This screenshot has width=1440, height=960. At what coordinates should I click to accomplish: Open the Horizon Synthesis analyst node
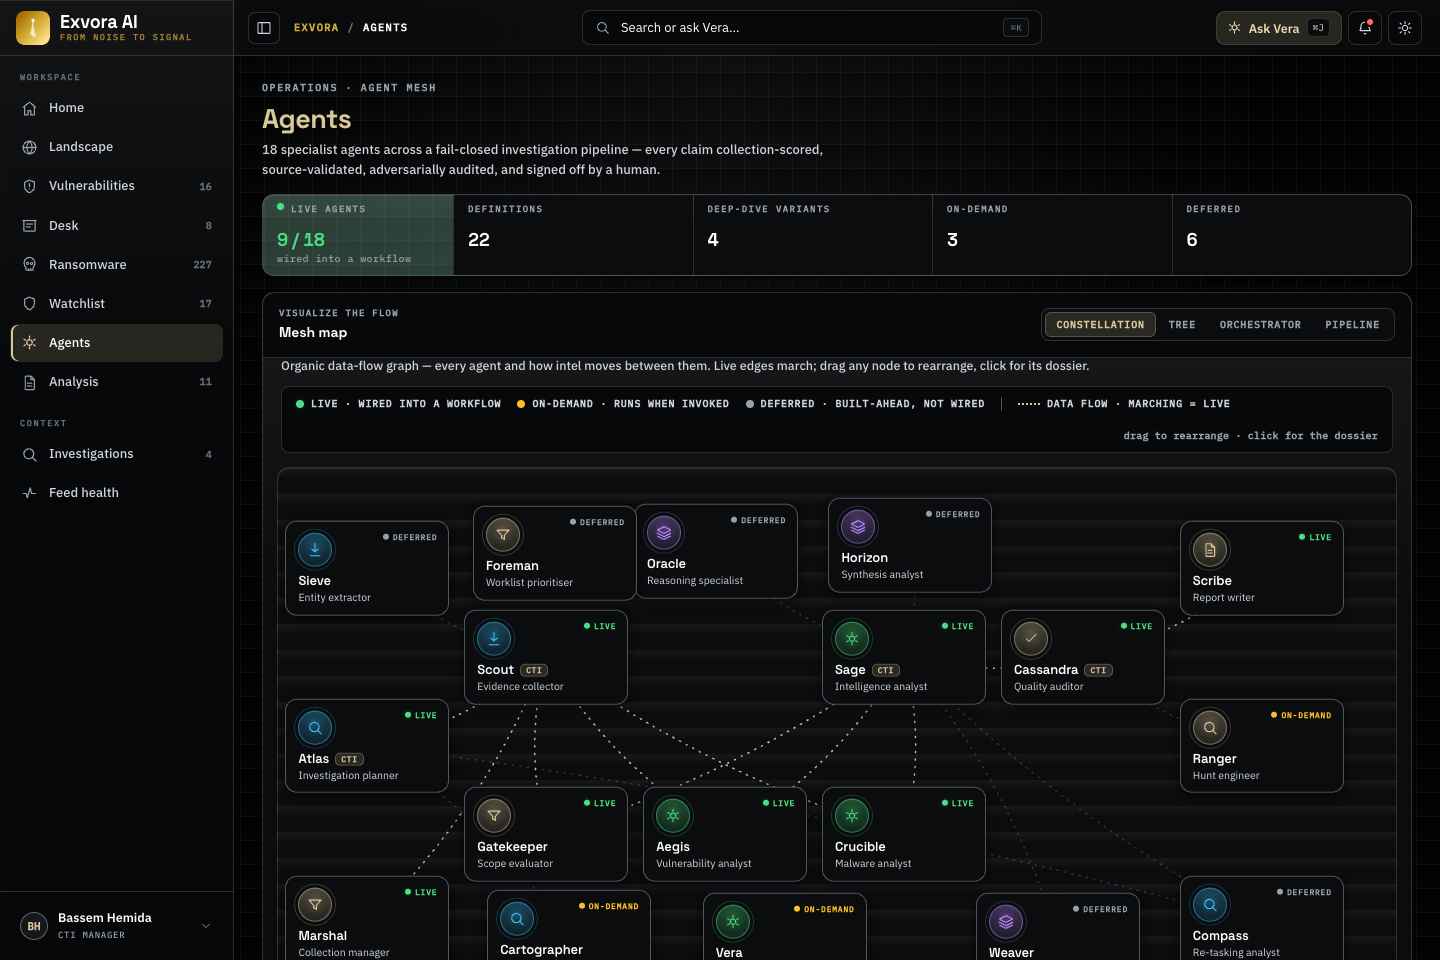pos(910,545)
